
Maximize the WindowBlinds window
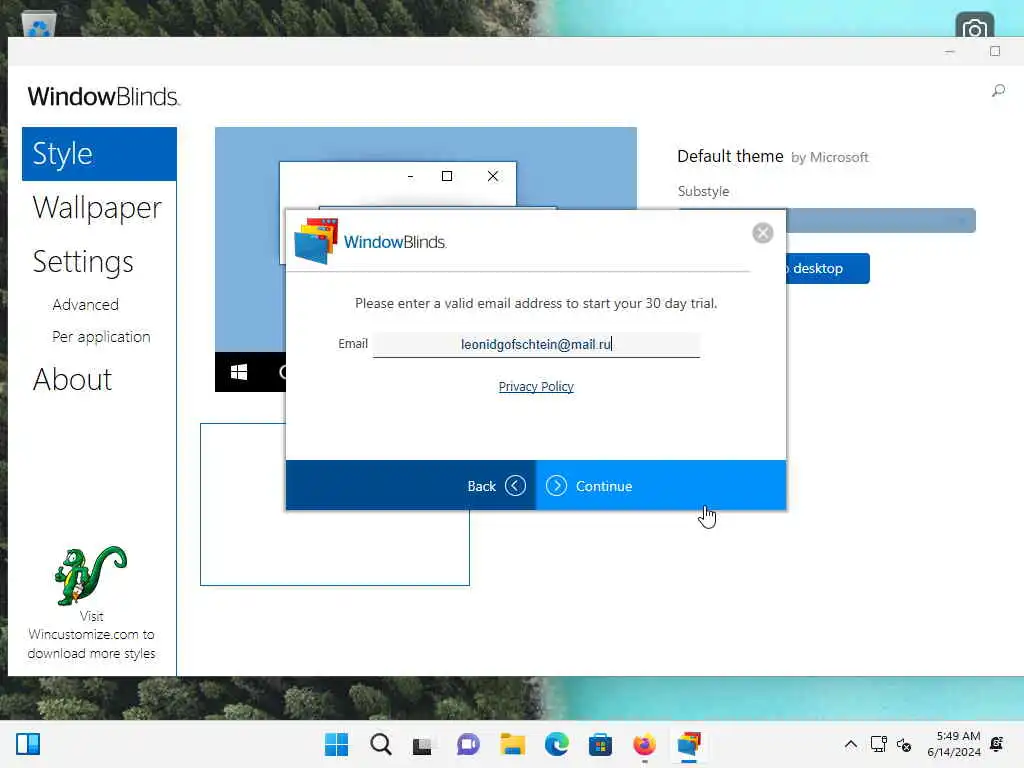(x=995, y=52)
